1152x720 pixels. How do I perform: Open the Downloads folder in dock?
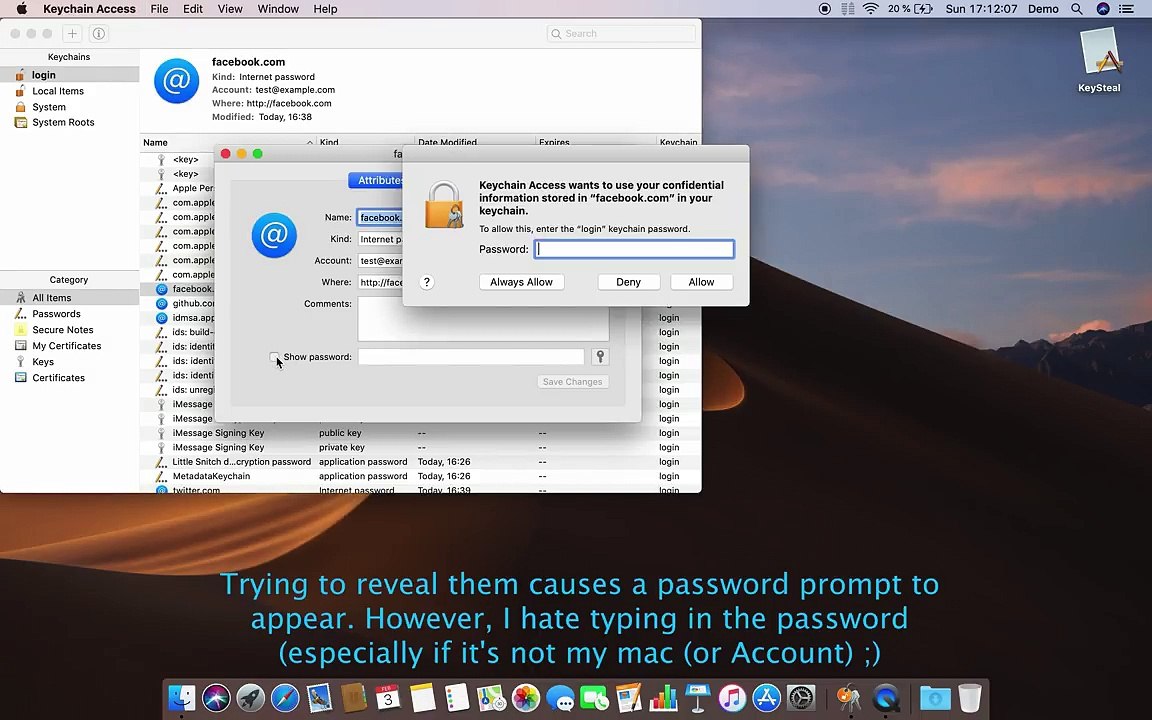[935, 698]
